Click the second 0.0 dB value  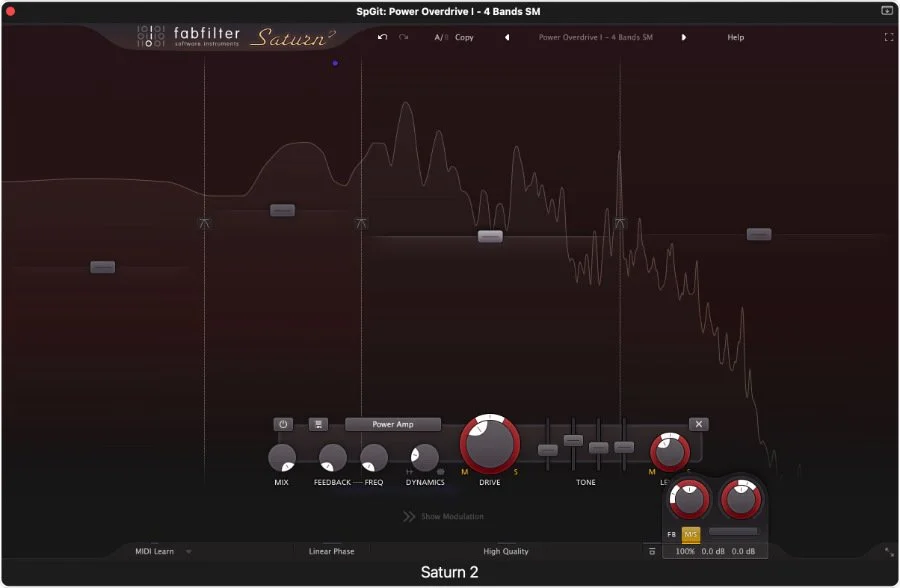(743, 551)
